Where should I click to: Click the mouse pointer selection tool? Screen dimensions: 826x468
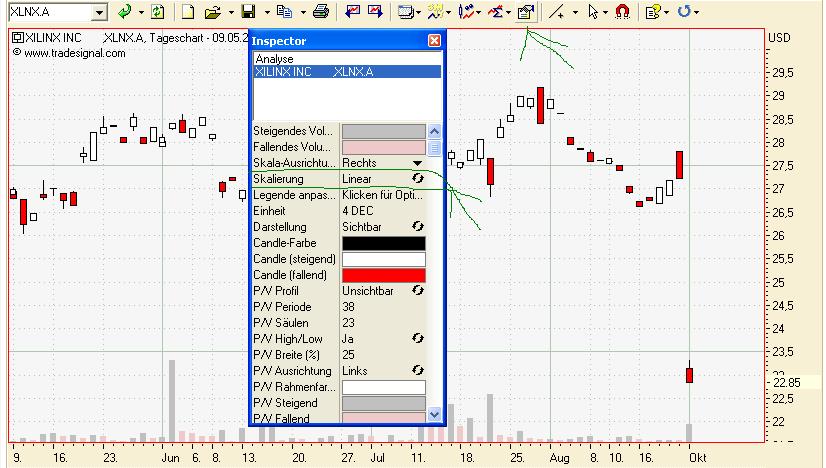pyautogui.click(x=593, y=12)
